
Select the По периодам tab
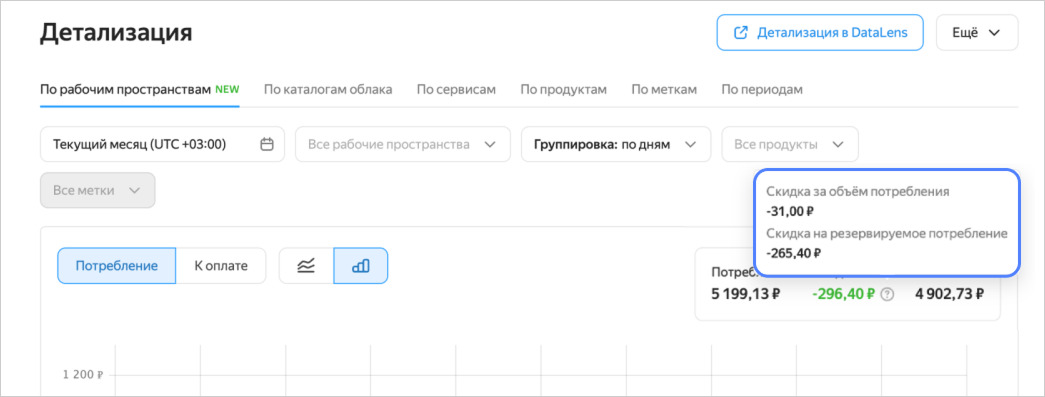(x=762, y=89)
